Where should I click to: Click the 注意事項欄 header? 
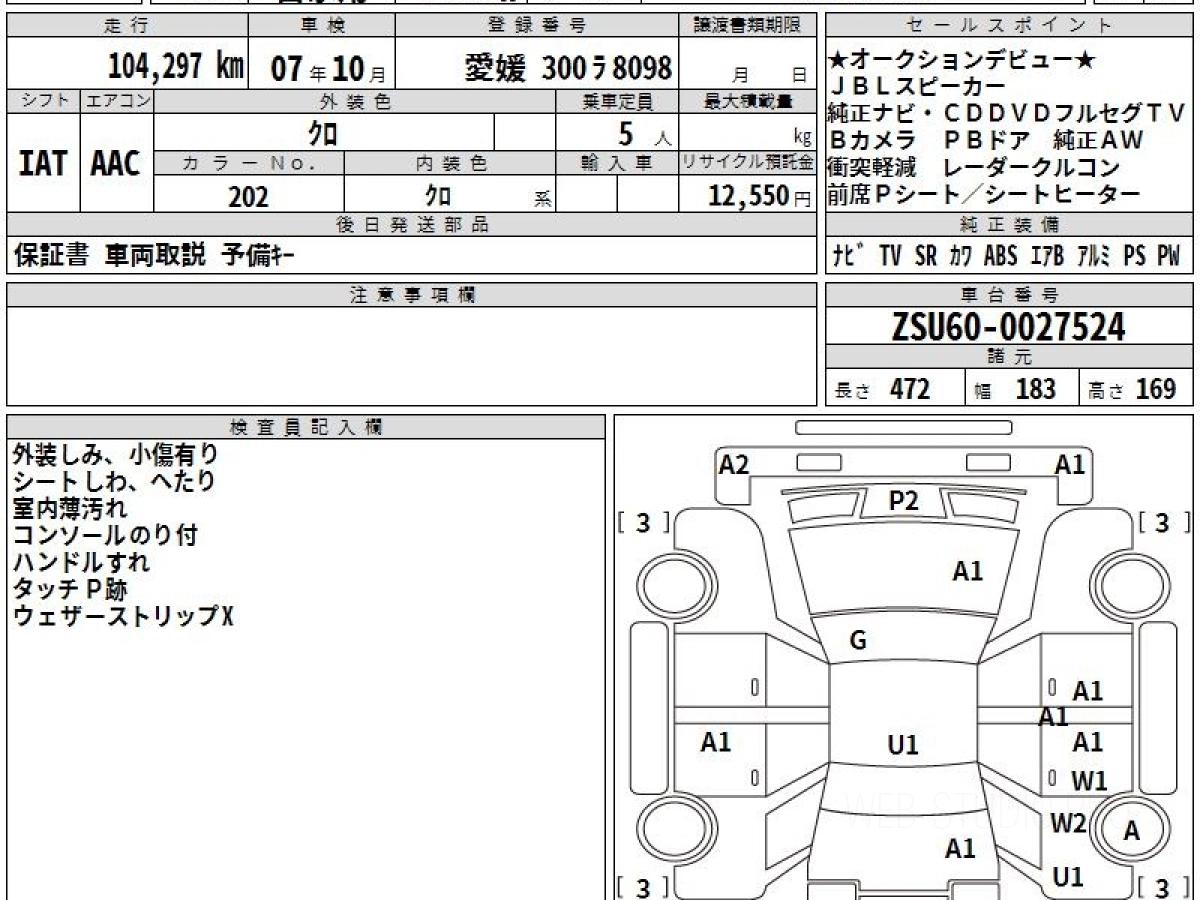tap(412, 295)
